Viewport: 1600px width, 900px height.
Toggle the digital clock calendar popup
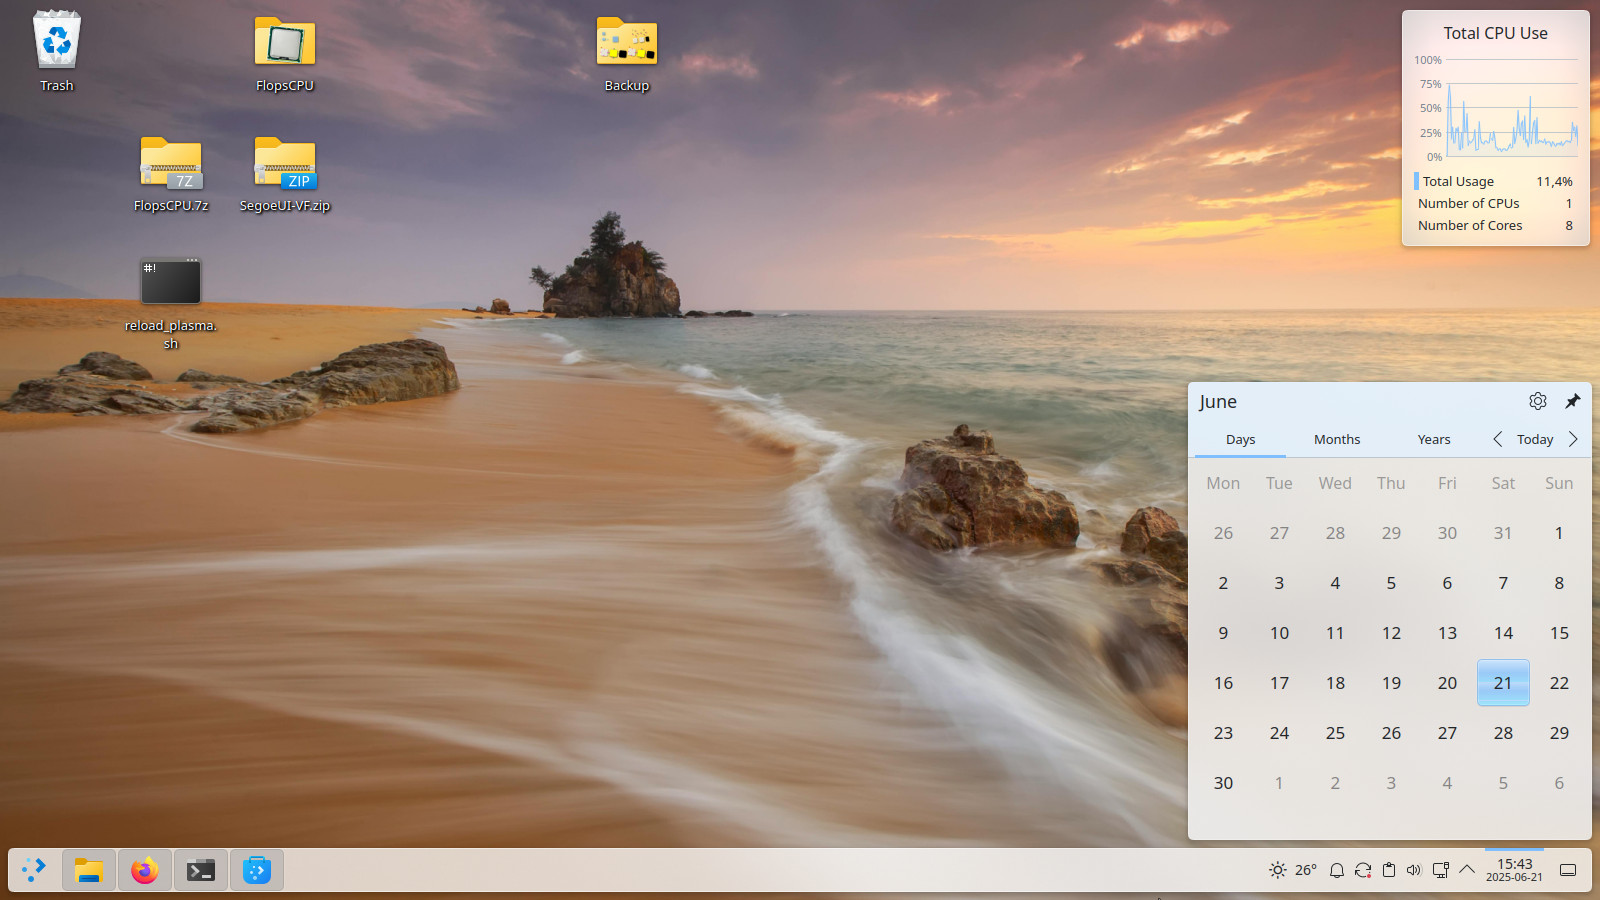click(1514, 870)
